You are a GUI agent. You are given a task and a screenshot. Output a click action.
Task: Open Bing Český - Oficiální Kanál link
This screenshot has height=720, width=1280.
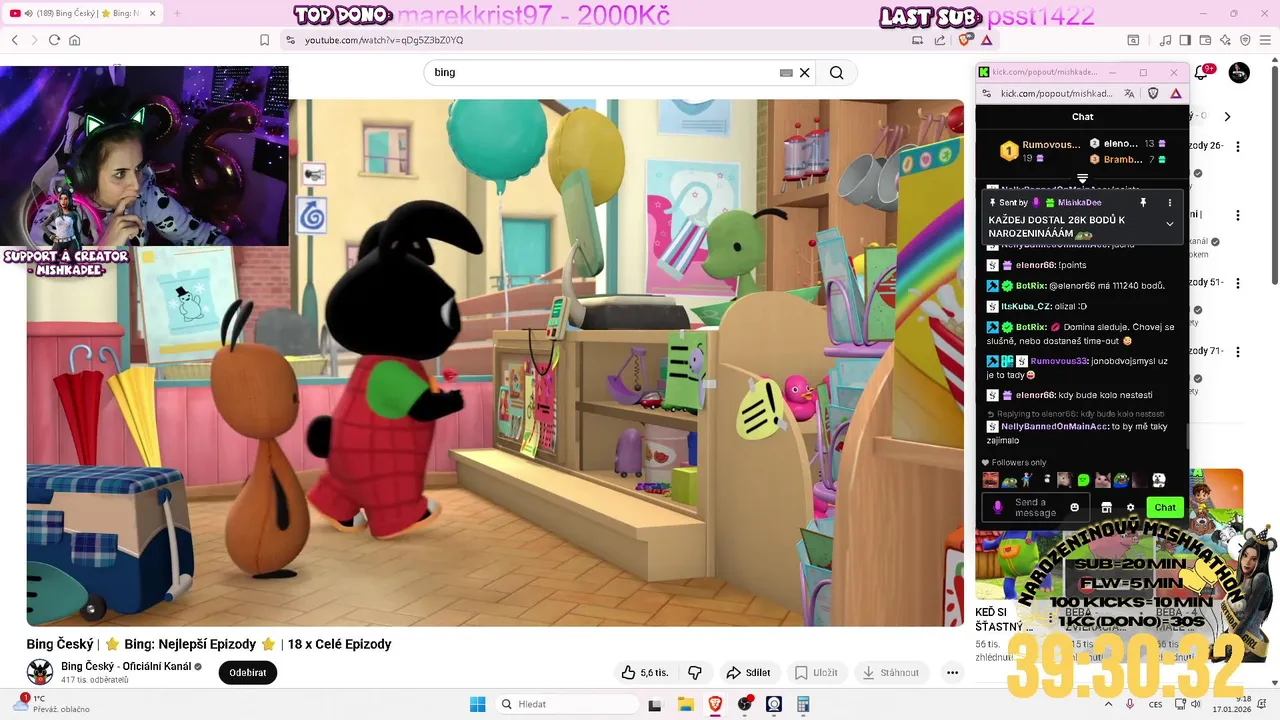(x=126, y=666)
